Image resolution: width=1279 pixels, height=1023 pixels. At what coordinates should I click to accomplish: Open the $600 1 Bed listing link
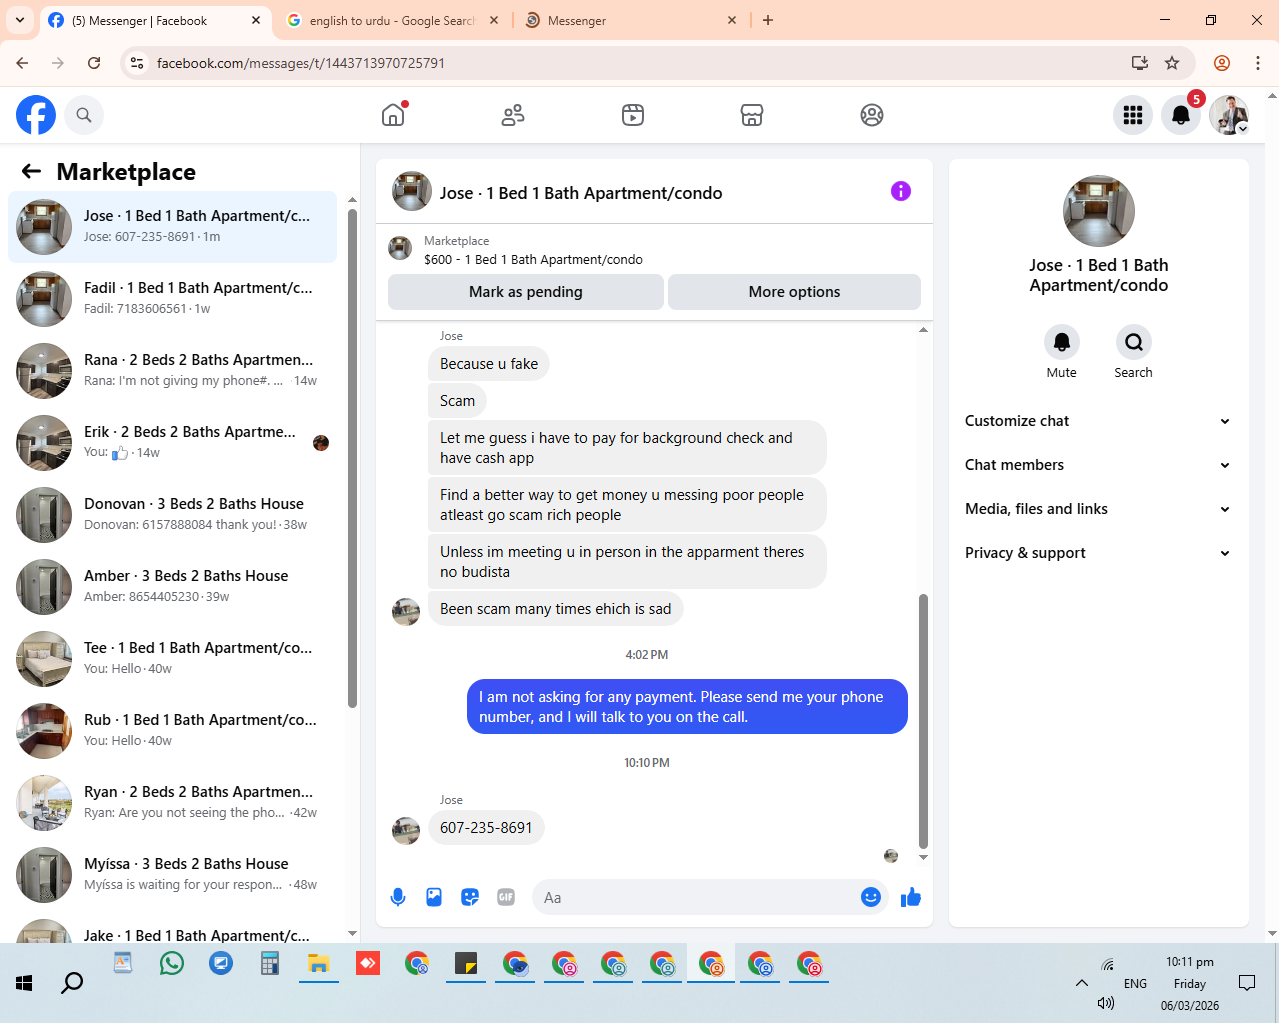coord(533,259)
